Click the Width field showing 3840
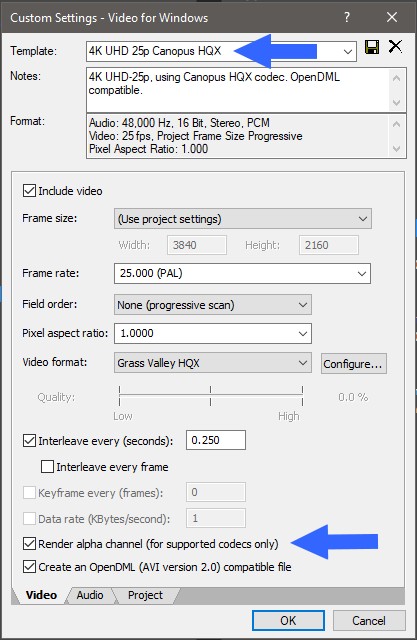 (197, 245)
